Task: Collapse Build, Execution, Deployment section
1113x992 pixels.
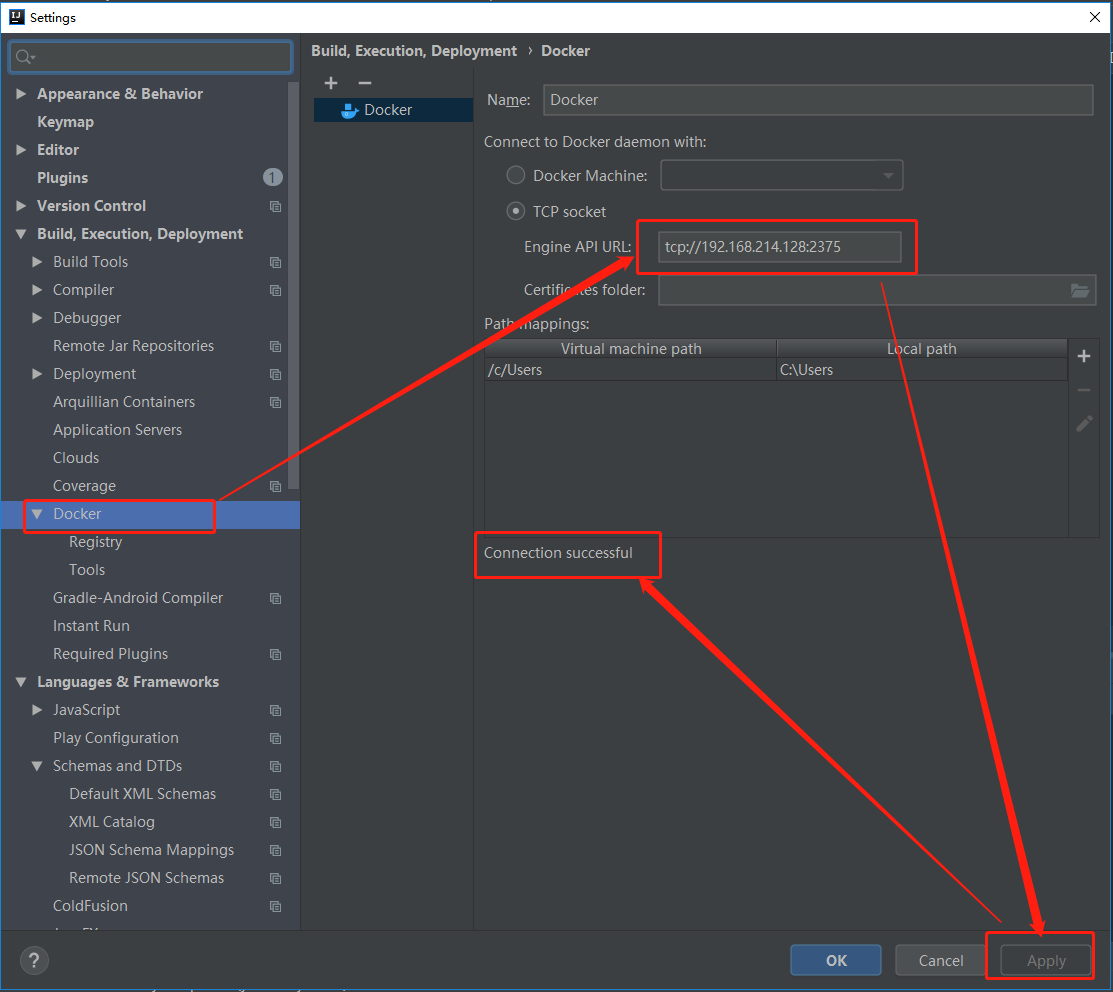Action: pos(21,234)
